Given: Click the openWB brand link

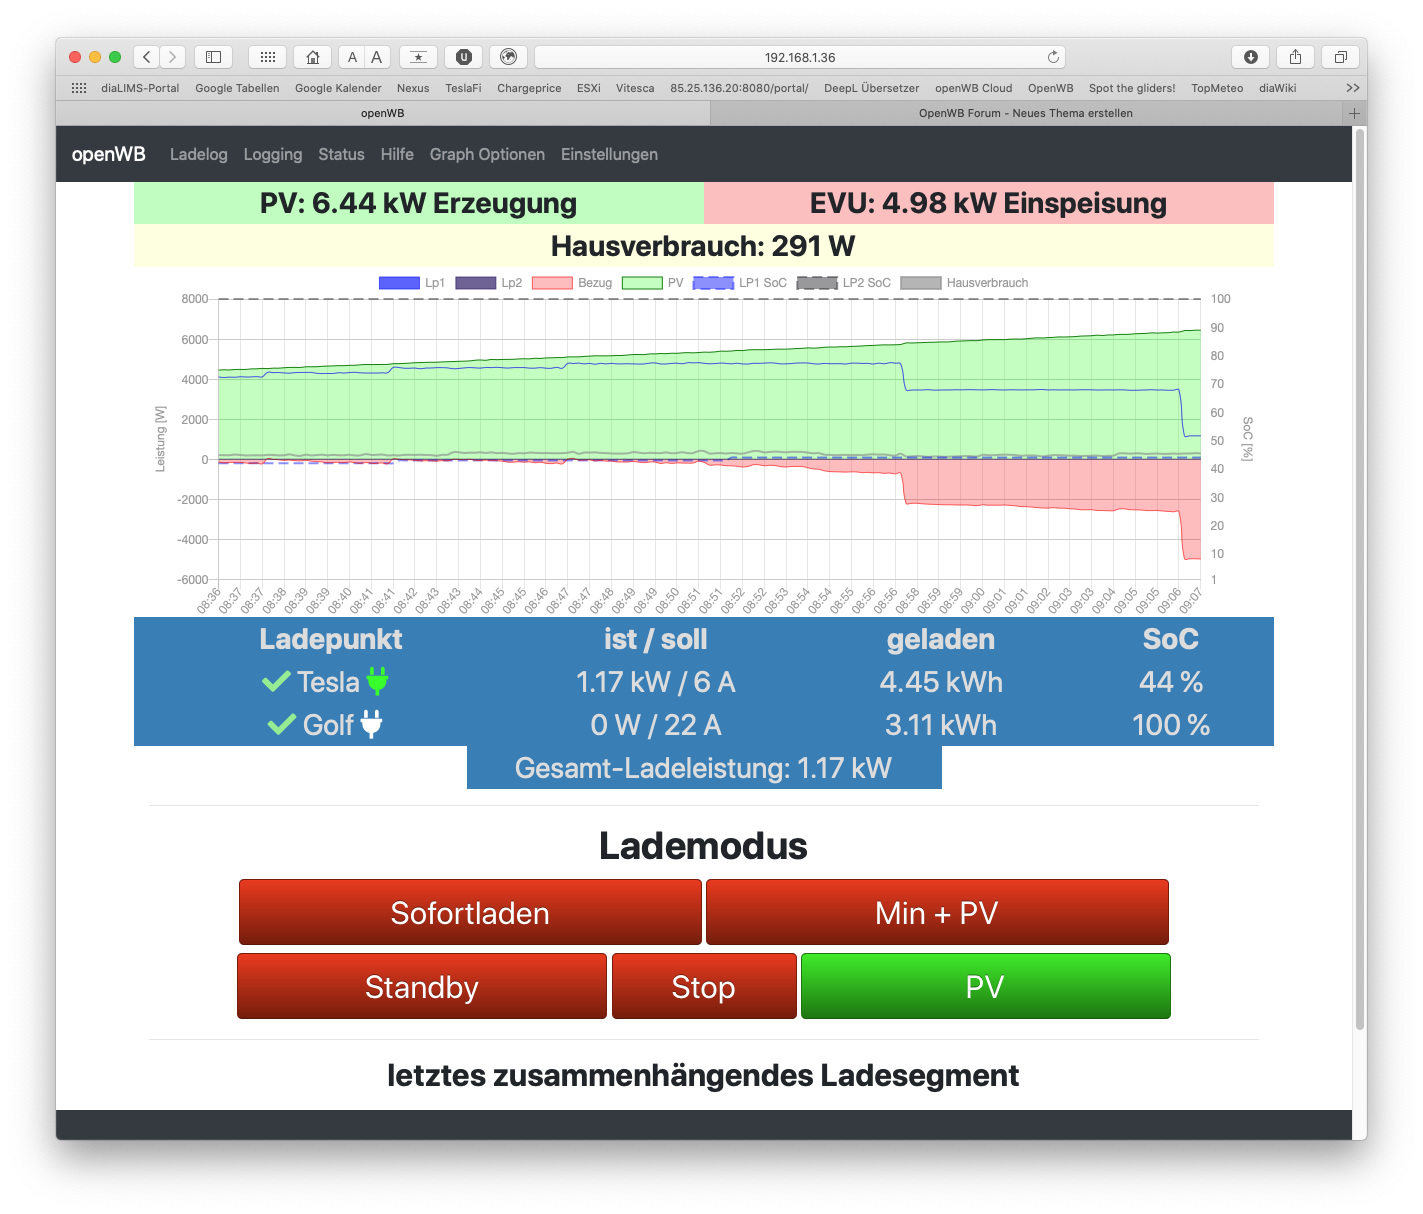Looking at the screenshot, I should click(108, 154).
